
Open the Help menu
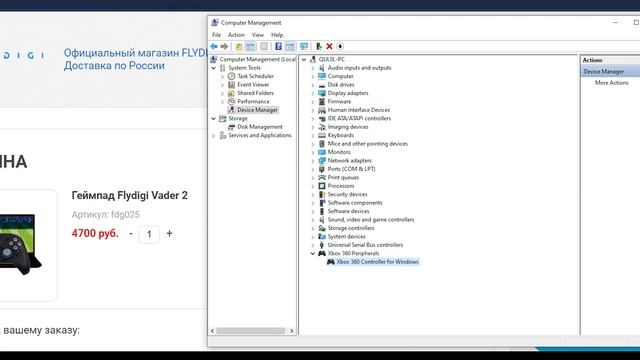pos(277,35)
